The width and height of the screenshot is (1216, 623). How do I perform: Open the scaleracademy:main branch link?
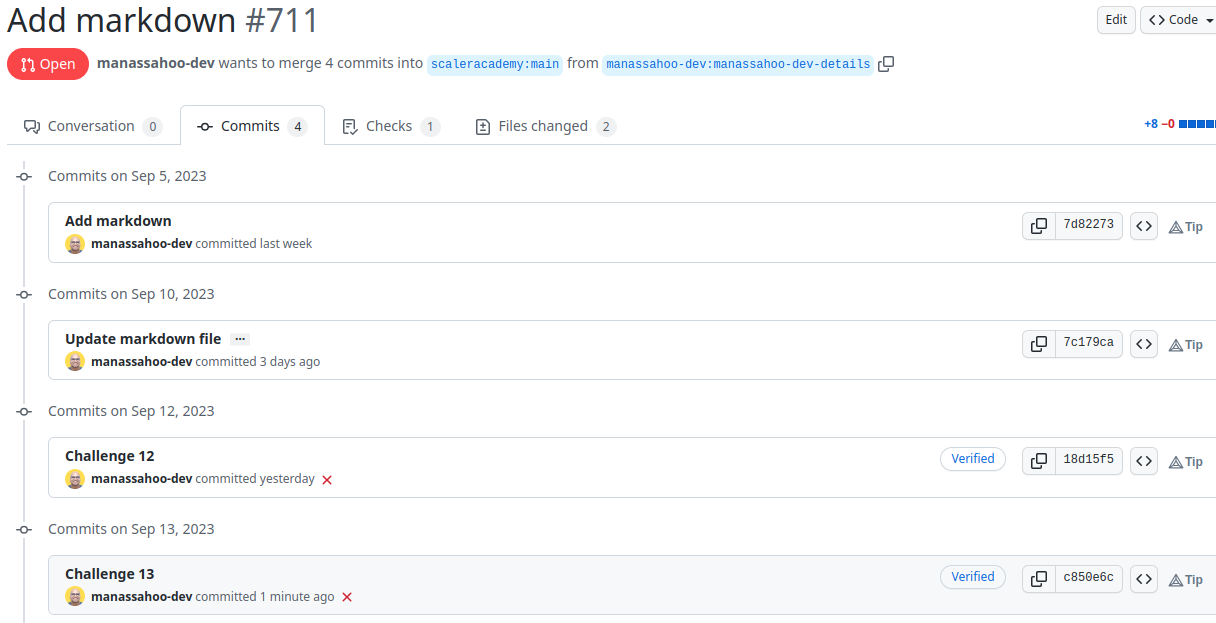click(494, 64)
